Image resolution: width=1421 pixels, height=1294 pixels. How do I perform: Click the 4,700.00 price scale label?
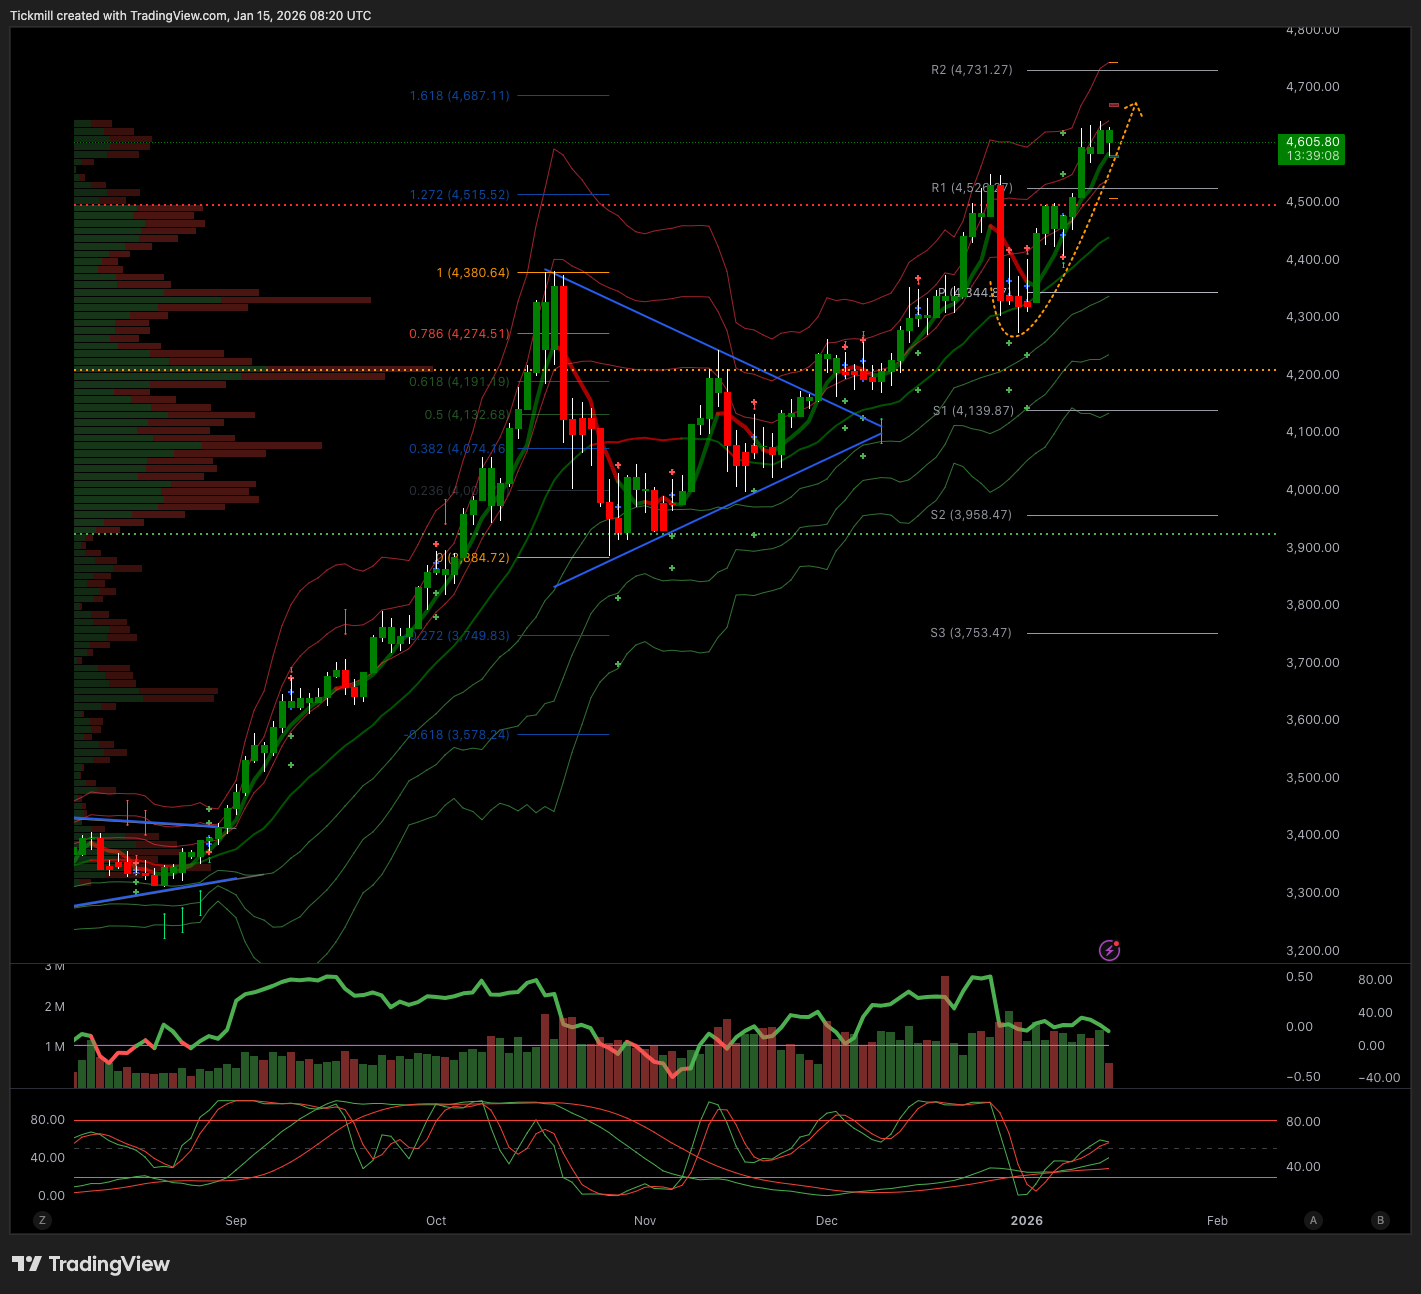coord(1312,87)
